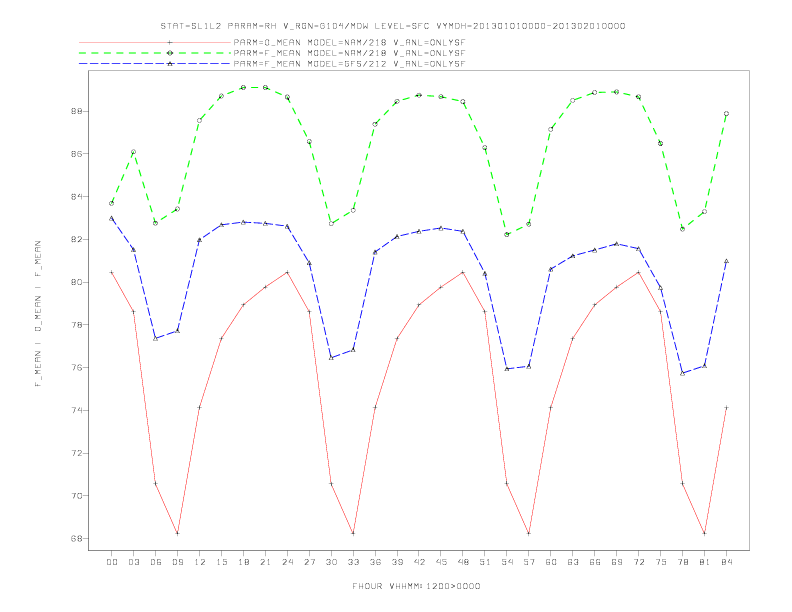Click y-axis tick value 82
The height and width of the screenshot is (612, 792).
pos(76,239)
